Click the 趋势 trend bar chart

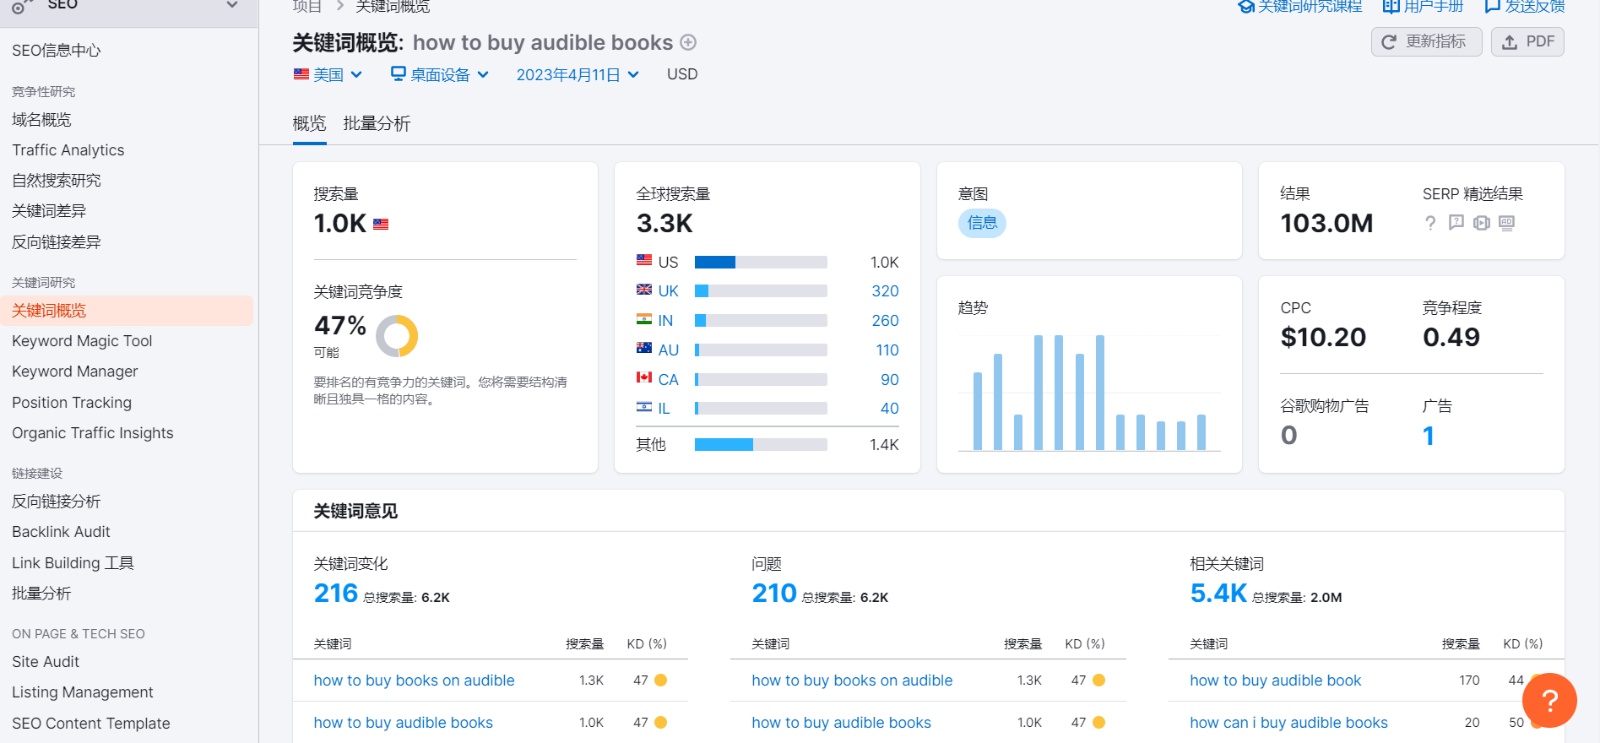[1089, 392]
